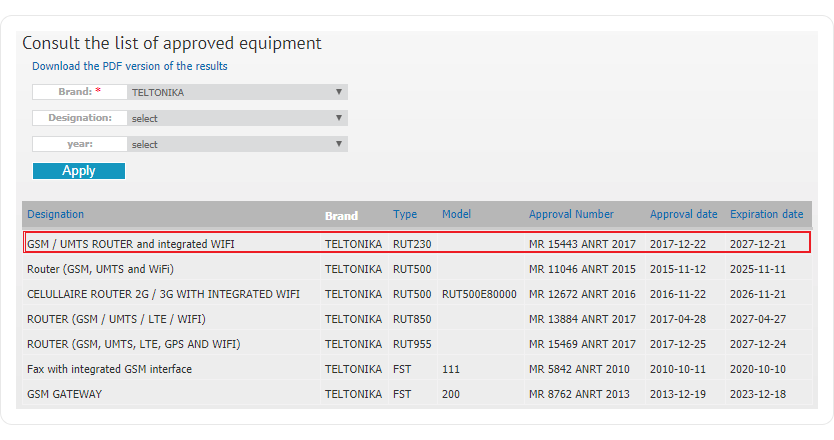This screenshot has width=834, height=440.
Task: Open the year select dropdown
Action: [237, 144]
